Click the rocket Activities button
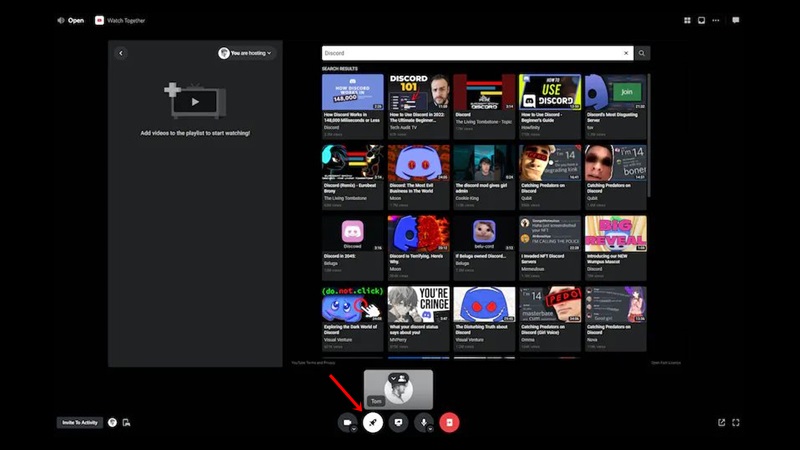This screenshot has height=450, width=800. (373, 422)
